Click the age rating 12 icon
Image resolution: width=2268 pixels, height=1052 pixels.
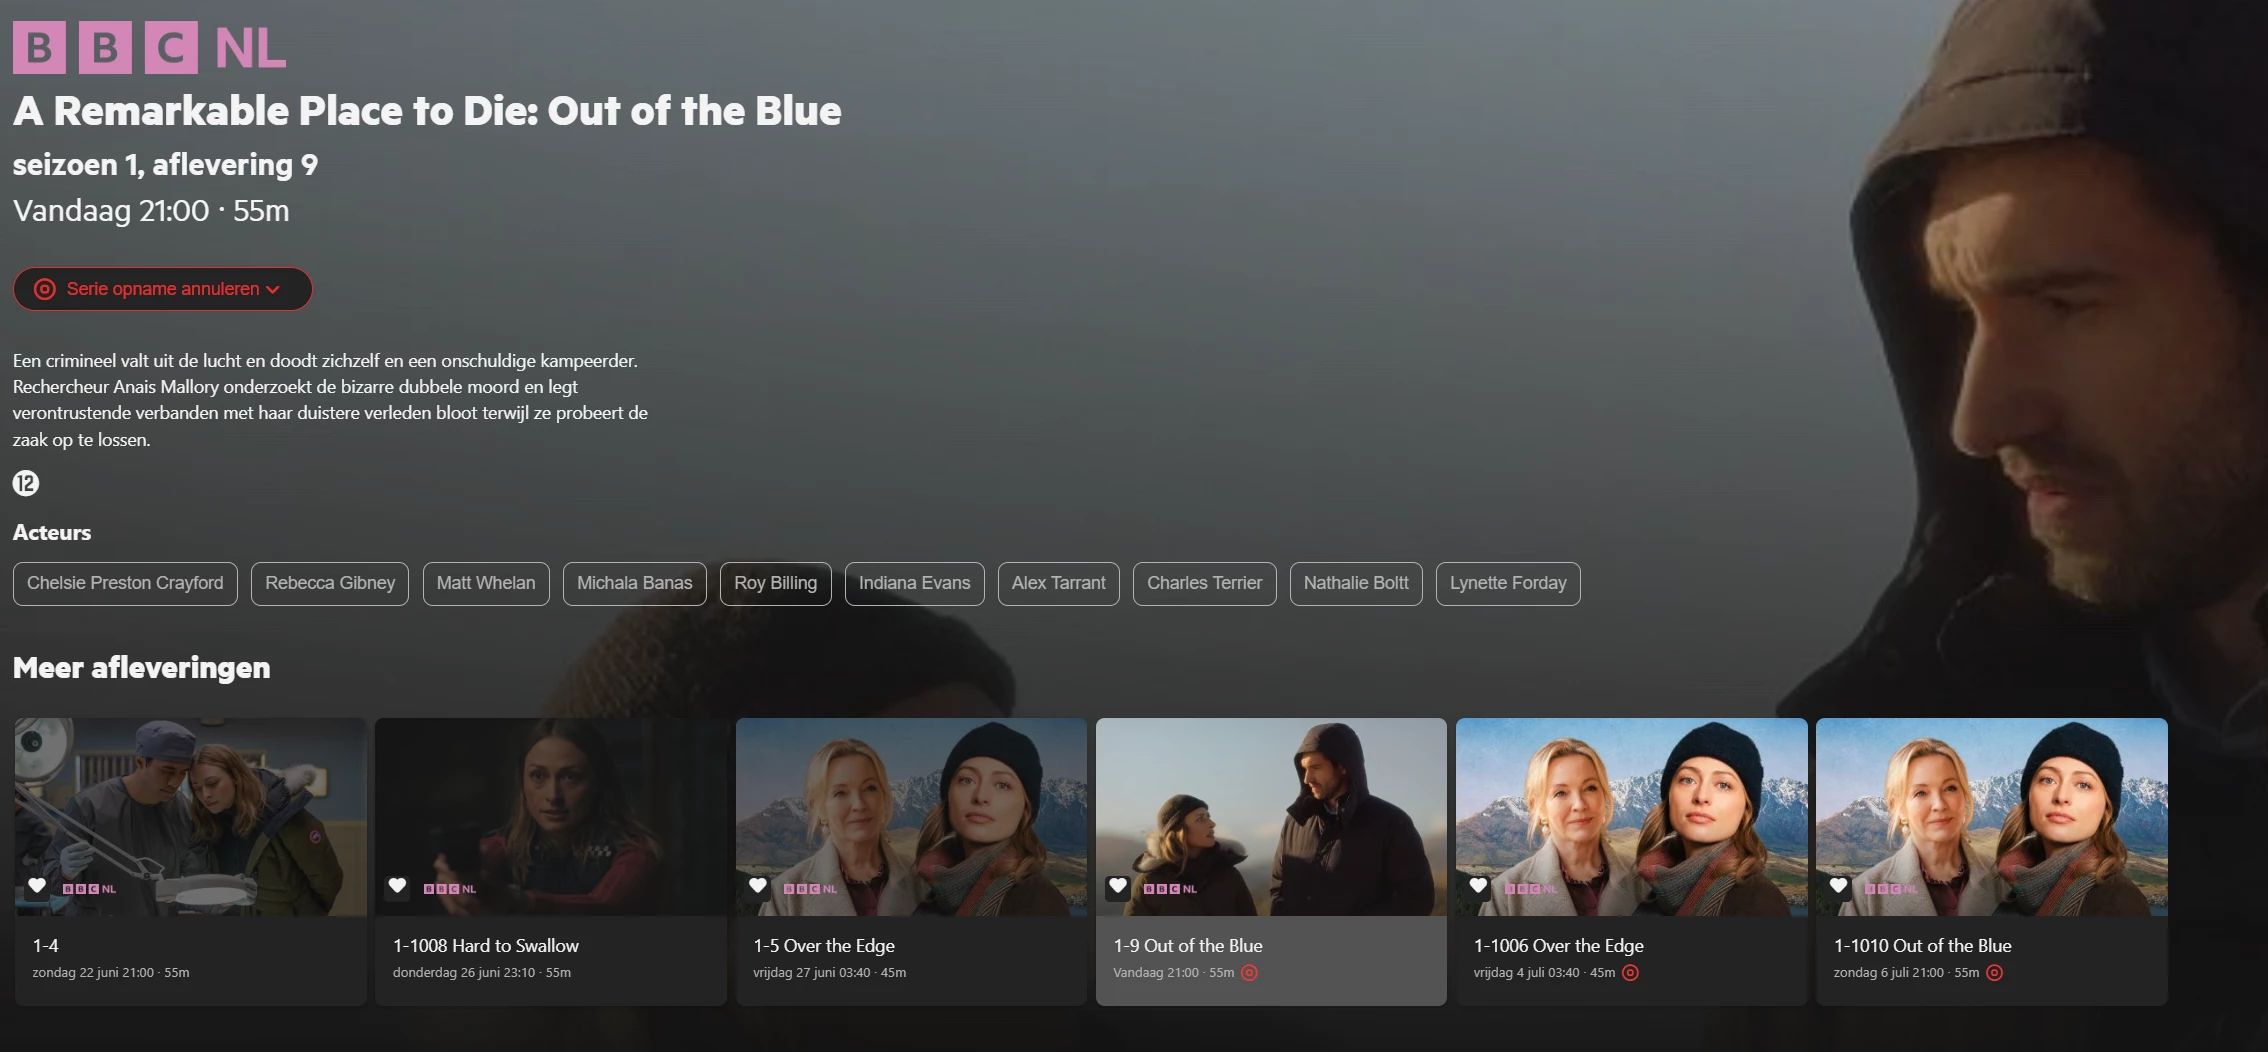(26, 483)
